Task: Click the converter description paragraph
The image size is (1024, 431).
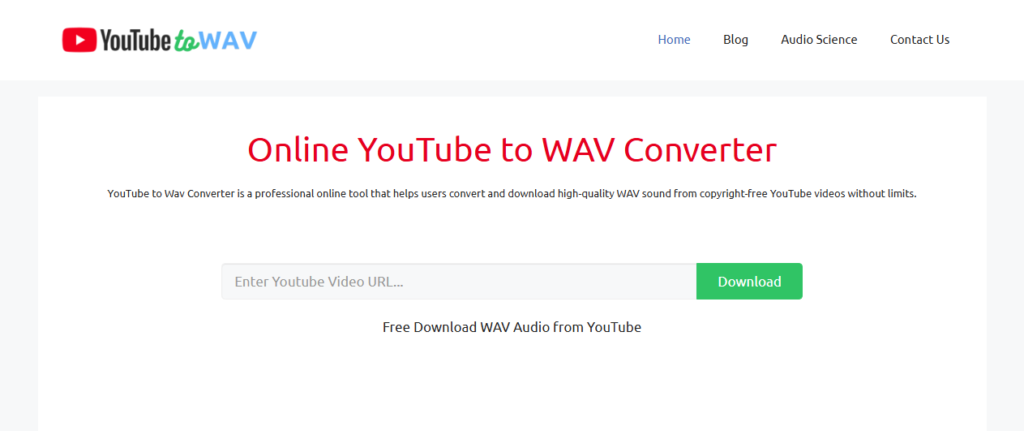Action: point(512,194)
